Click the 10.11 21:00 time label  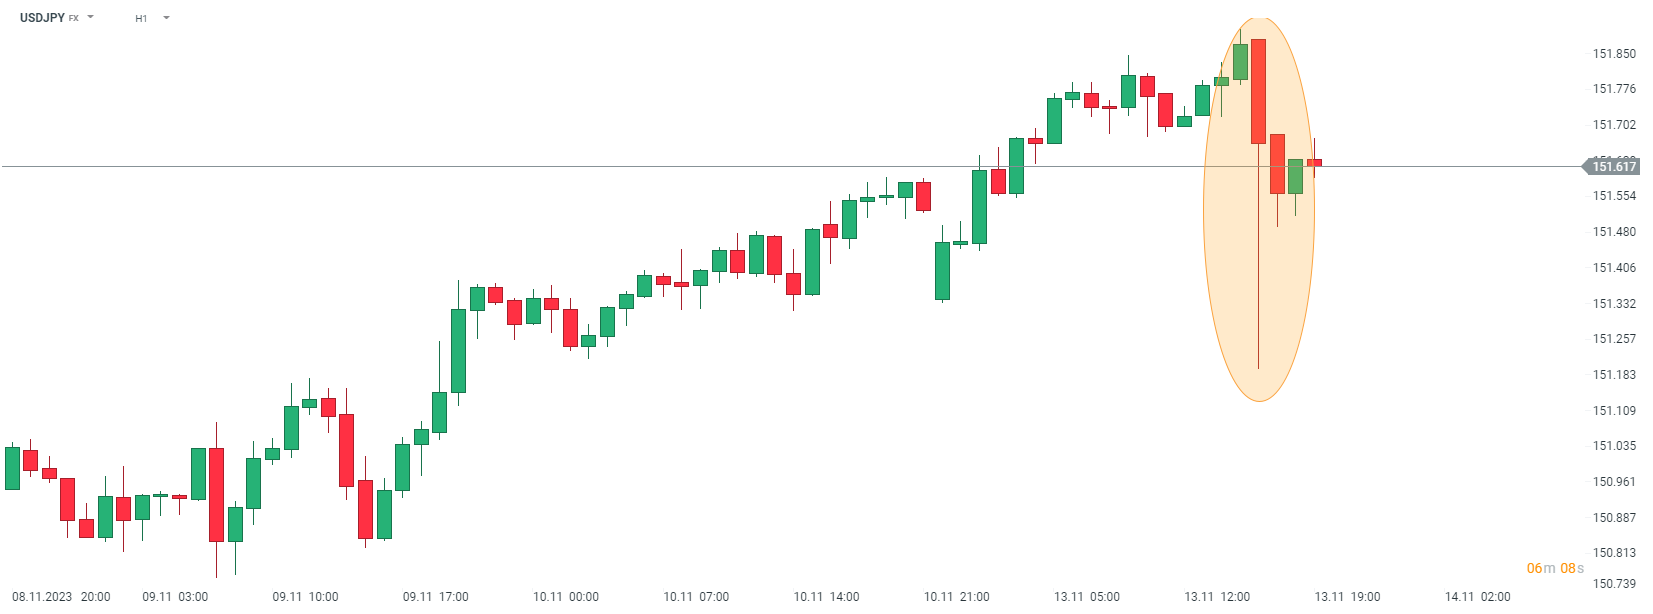(956, 597)
